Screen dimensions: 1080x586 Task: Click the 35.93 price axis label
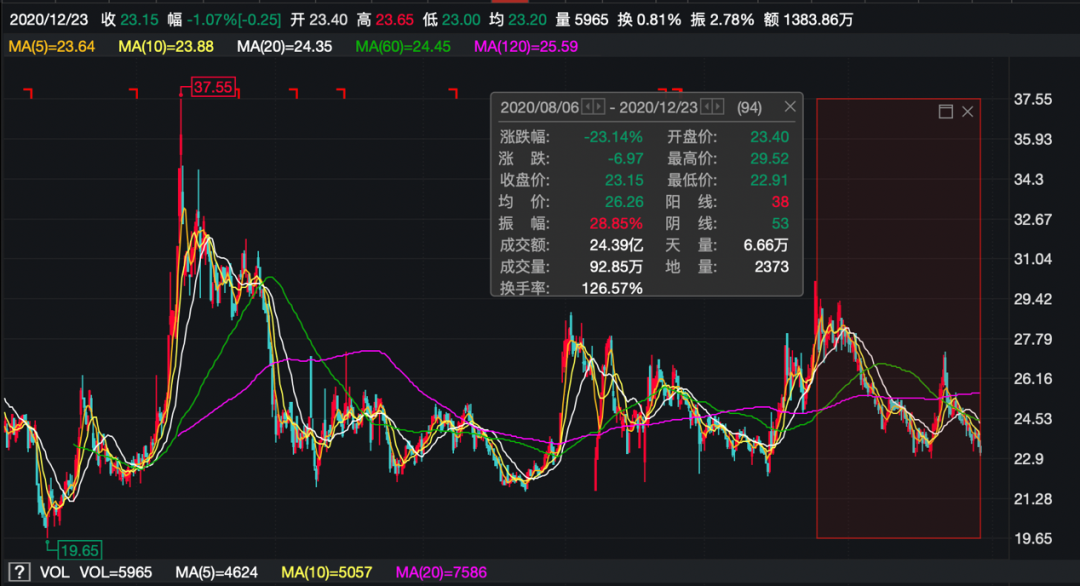tap(1032, 140)
